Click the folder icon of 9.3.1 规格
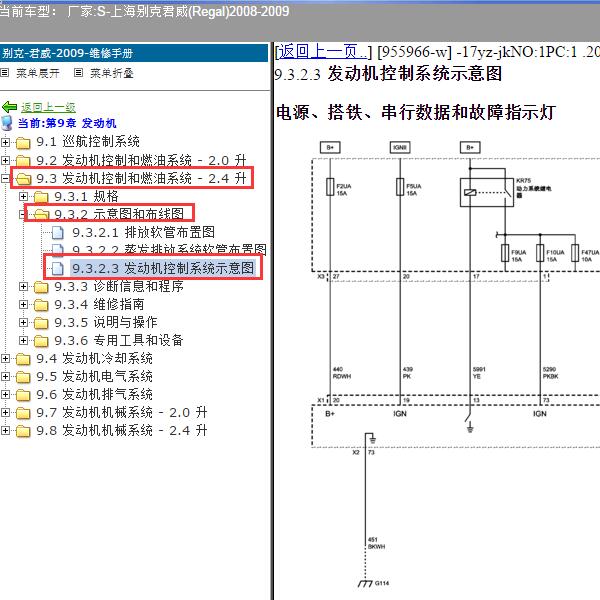The height and width of the screenshot is (600, 600). pyautogui.click(x=41, y=197)
